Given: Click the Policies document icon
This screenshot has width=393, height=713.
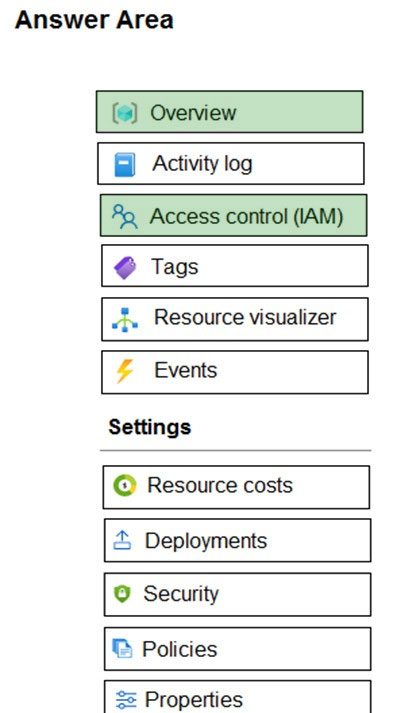Looking at the screenshot, I should coord(122,648).
